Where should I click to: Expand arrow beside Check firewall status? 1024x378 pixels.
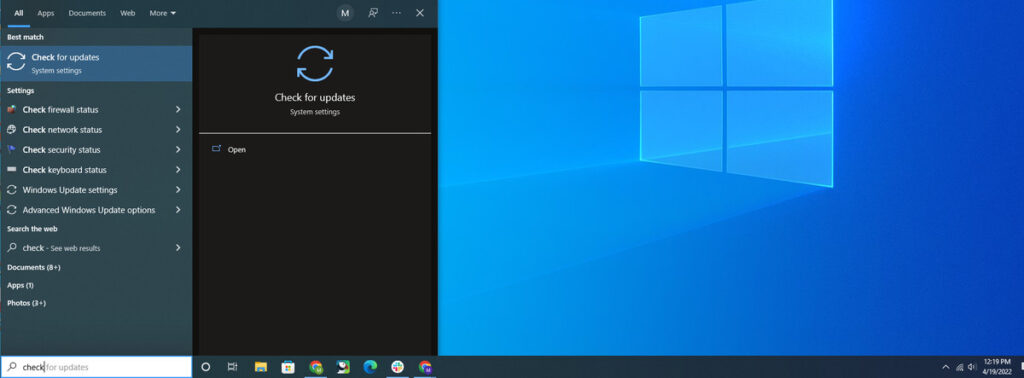point(178,110)
